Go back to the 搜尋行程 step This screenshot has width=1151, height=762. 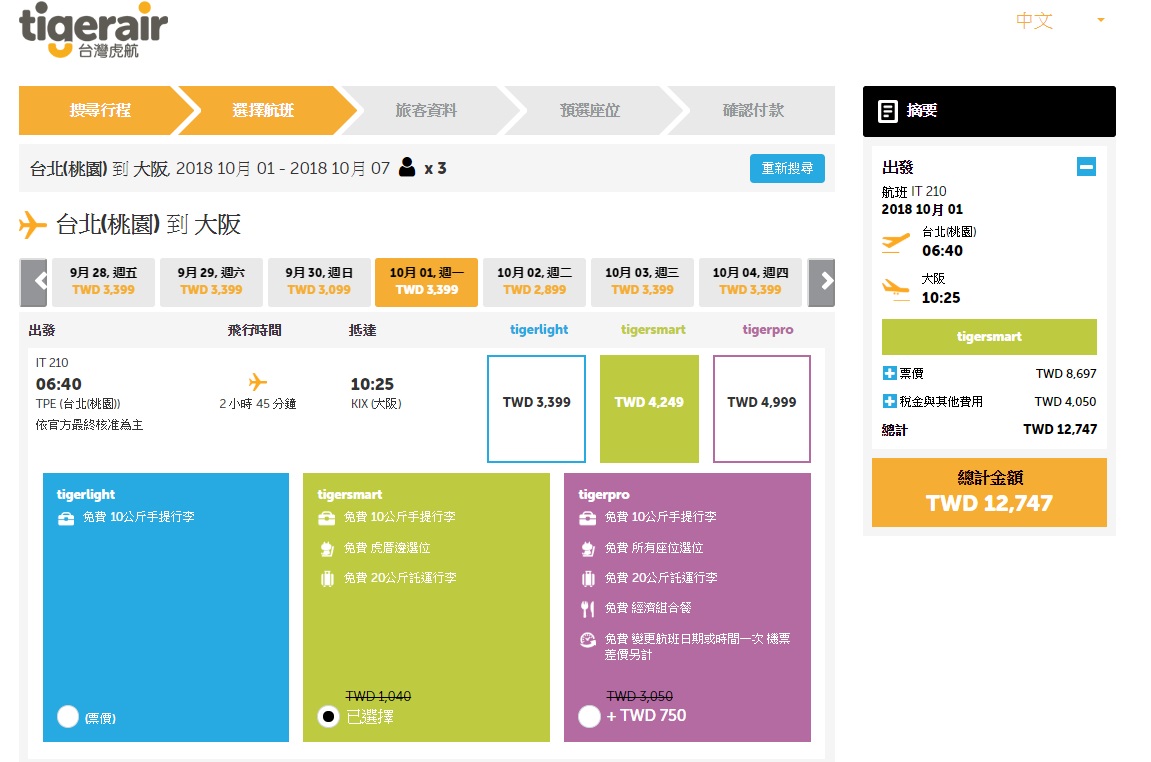[100, 110]
